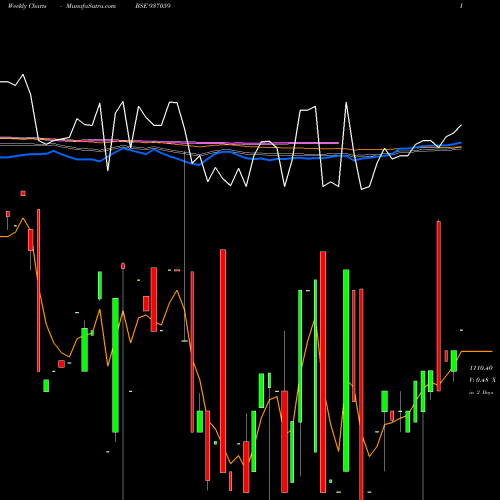The width and height of the screenshot is (500, 500).
Task: Select the "Weekly Charts" title text
Action: (27, 6)
